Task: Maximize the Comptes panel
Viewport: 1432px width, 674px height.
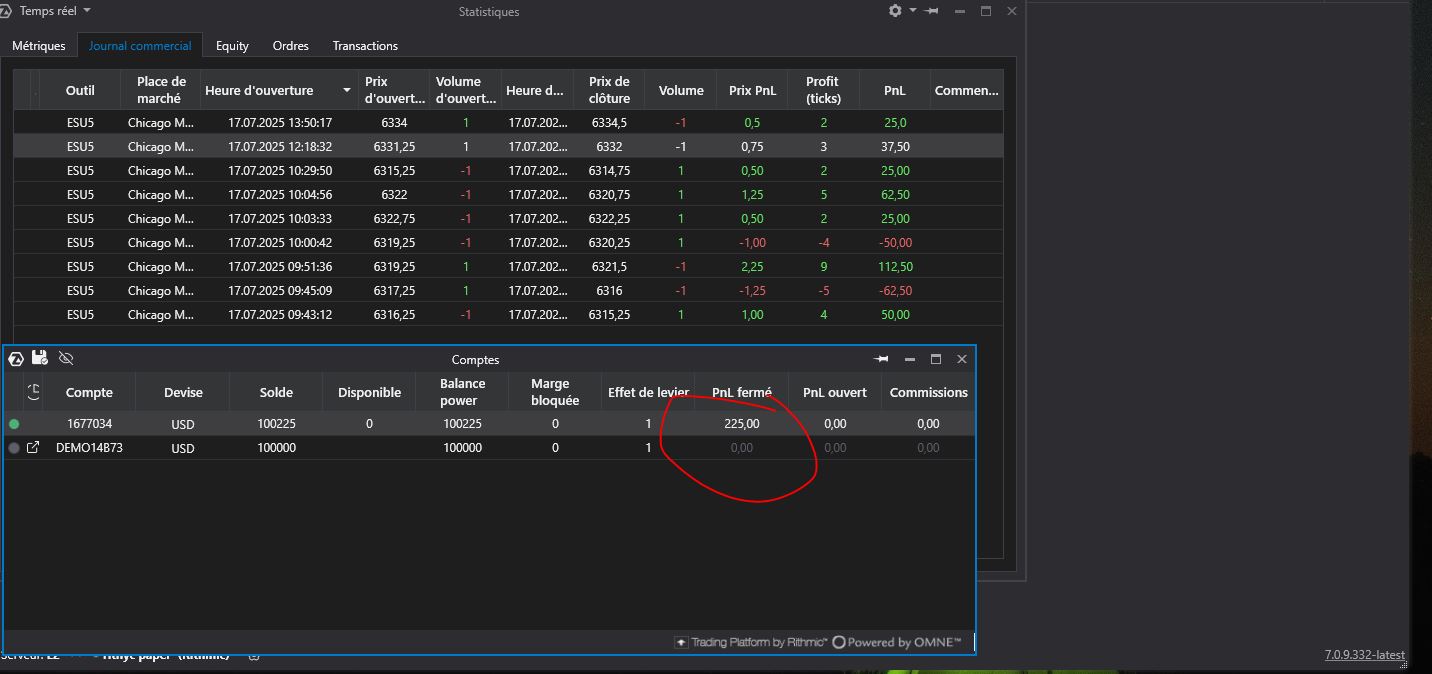Action: 936,359
